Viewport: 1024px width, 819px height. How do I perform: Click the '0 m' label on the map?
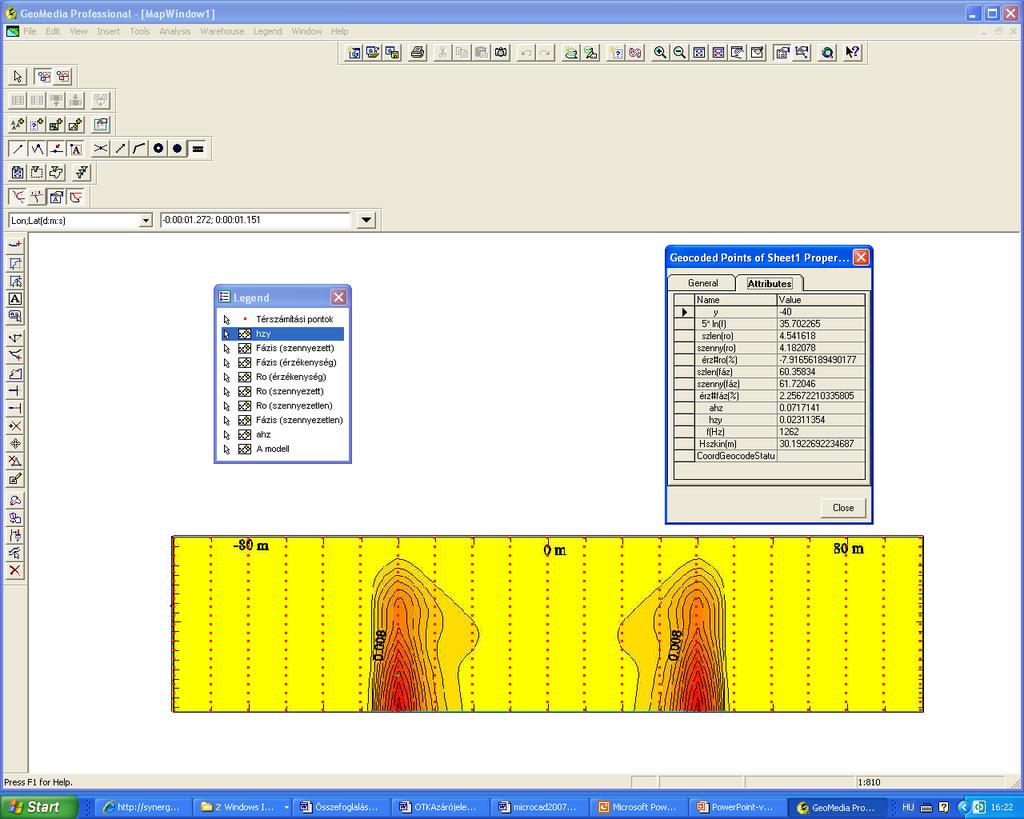[x=555, y=550]
